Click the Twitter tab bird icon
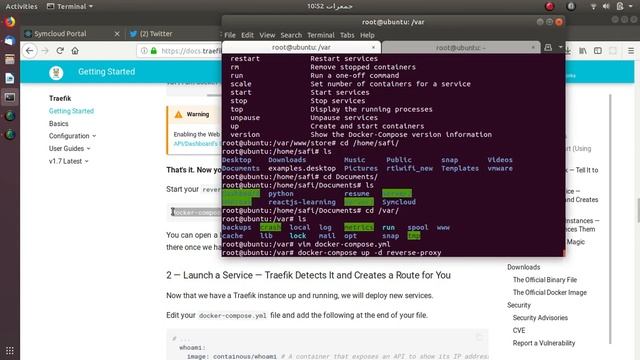Image resolution: width=640 pixels, height=360 pixels. click(133, 34)
